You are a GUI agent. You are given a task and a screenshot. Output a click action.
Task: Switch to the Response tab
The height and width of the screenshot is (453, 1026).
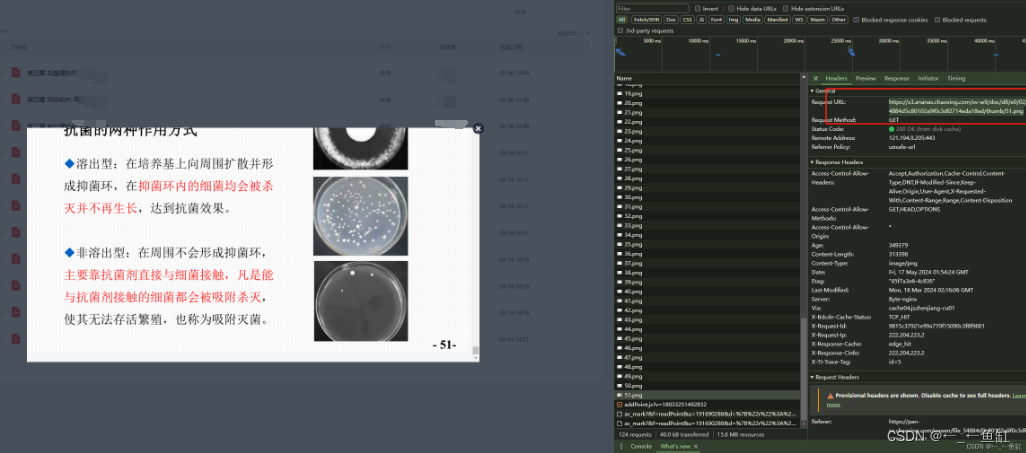897,79
